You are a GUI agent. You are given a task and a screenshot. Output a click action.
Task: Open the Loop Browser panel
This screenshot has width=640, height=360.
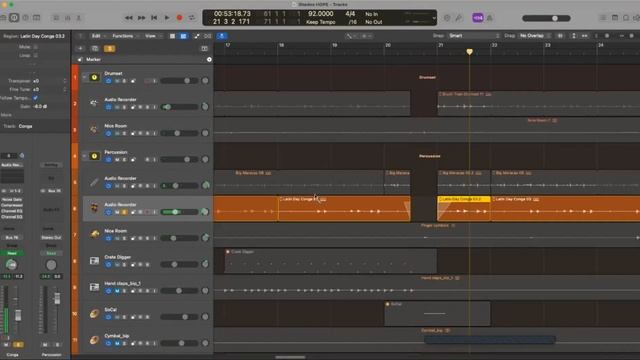(626, 18)
